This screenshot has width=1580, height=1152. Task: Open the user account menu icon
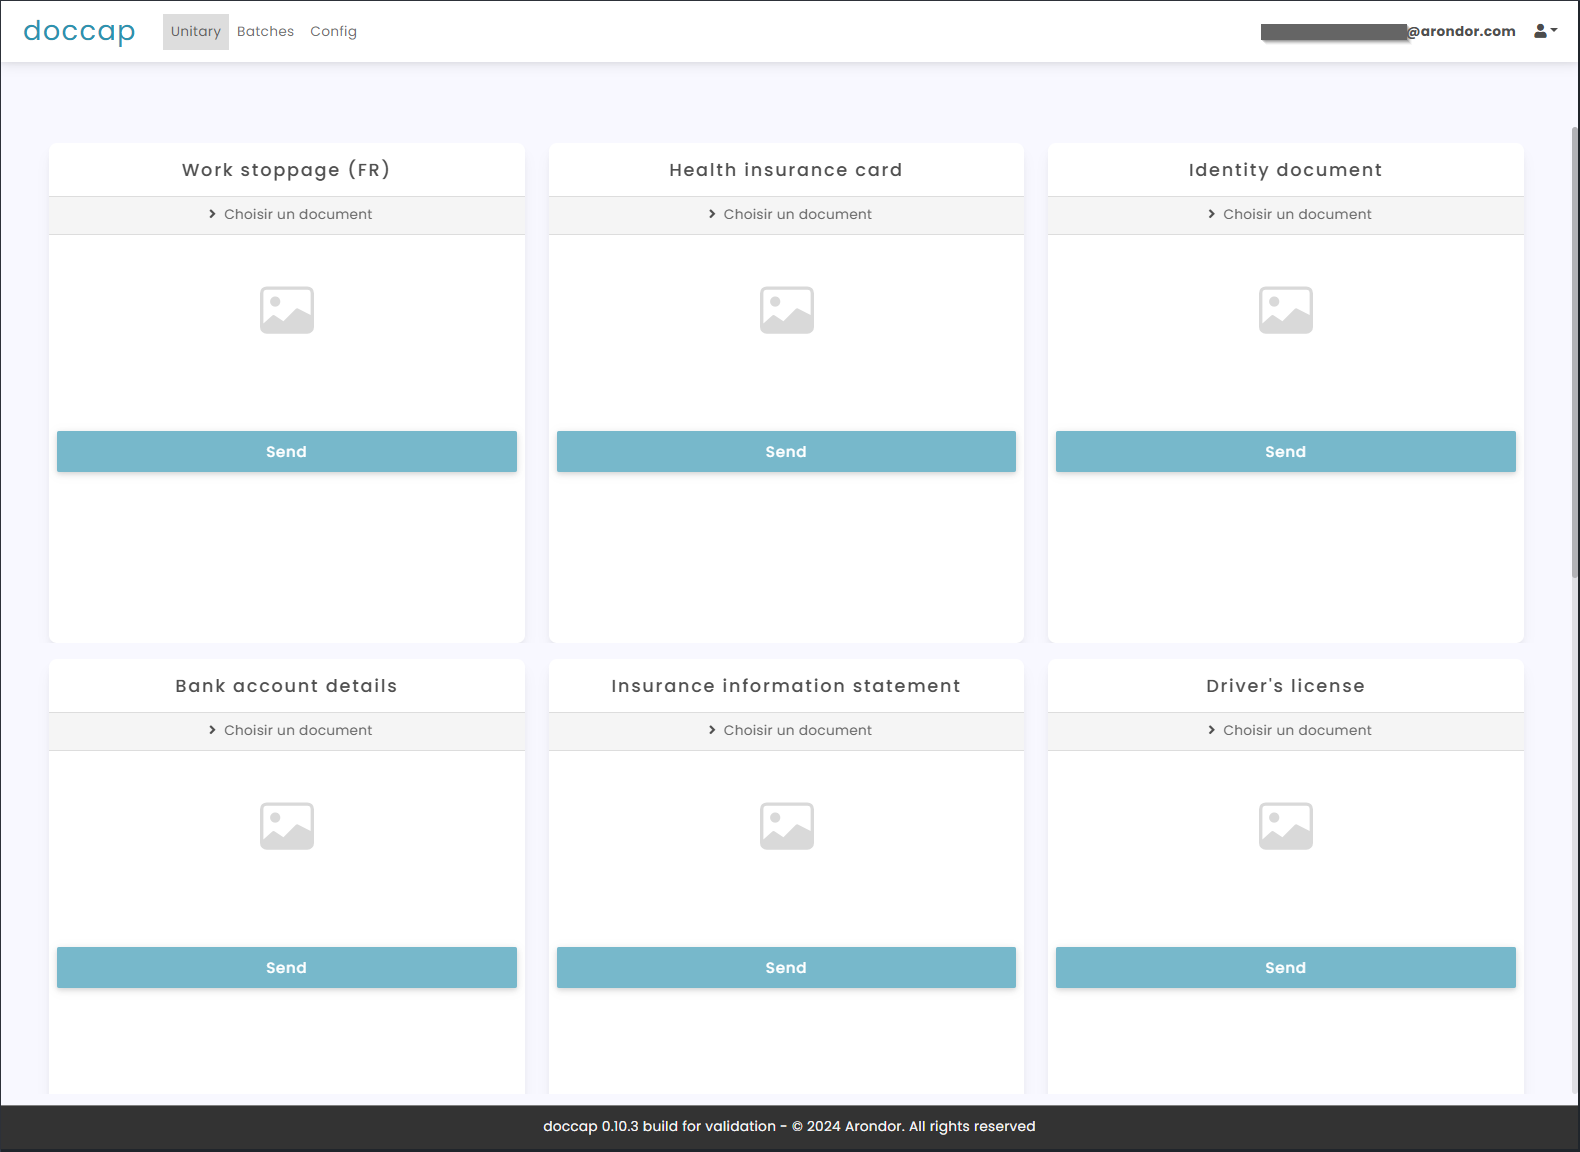coord(1545,31)
